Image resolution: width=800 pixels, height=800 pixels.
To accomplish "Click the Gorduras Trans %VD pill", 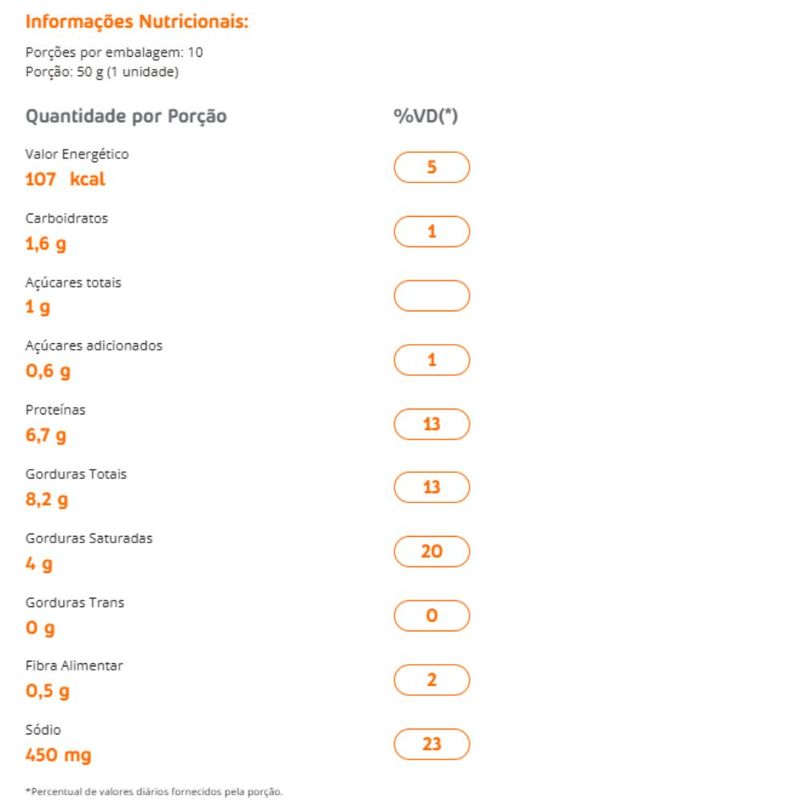I will [x=432, y=616].
